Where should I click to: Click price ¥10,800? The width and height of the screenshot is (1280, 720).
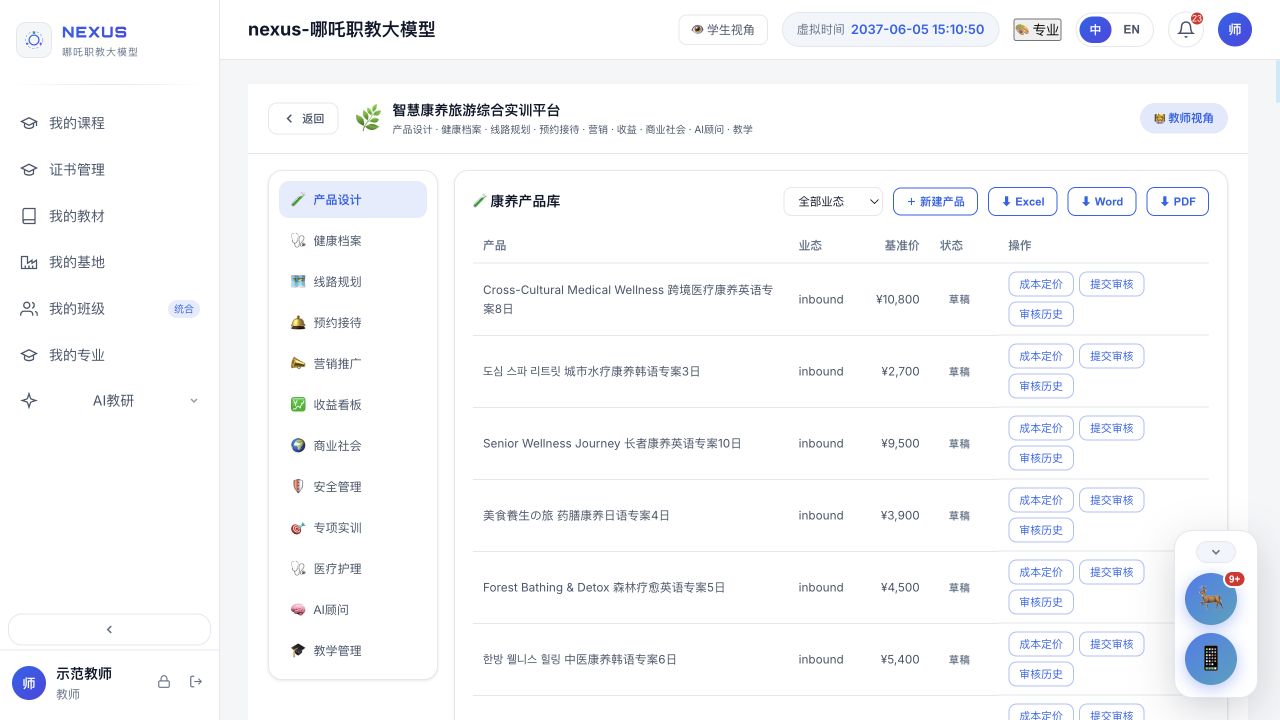coord(897,299)
